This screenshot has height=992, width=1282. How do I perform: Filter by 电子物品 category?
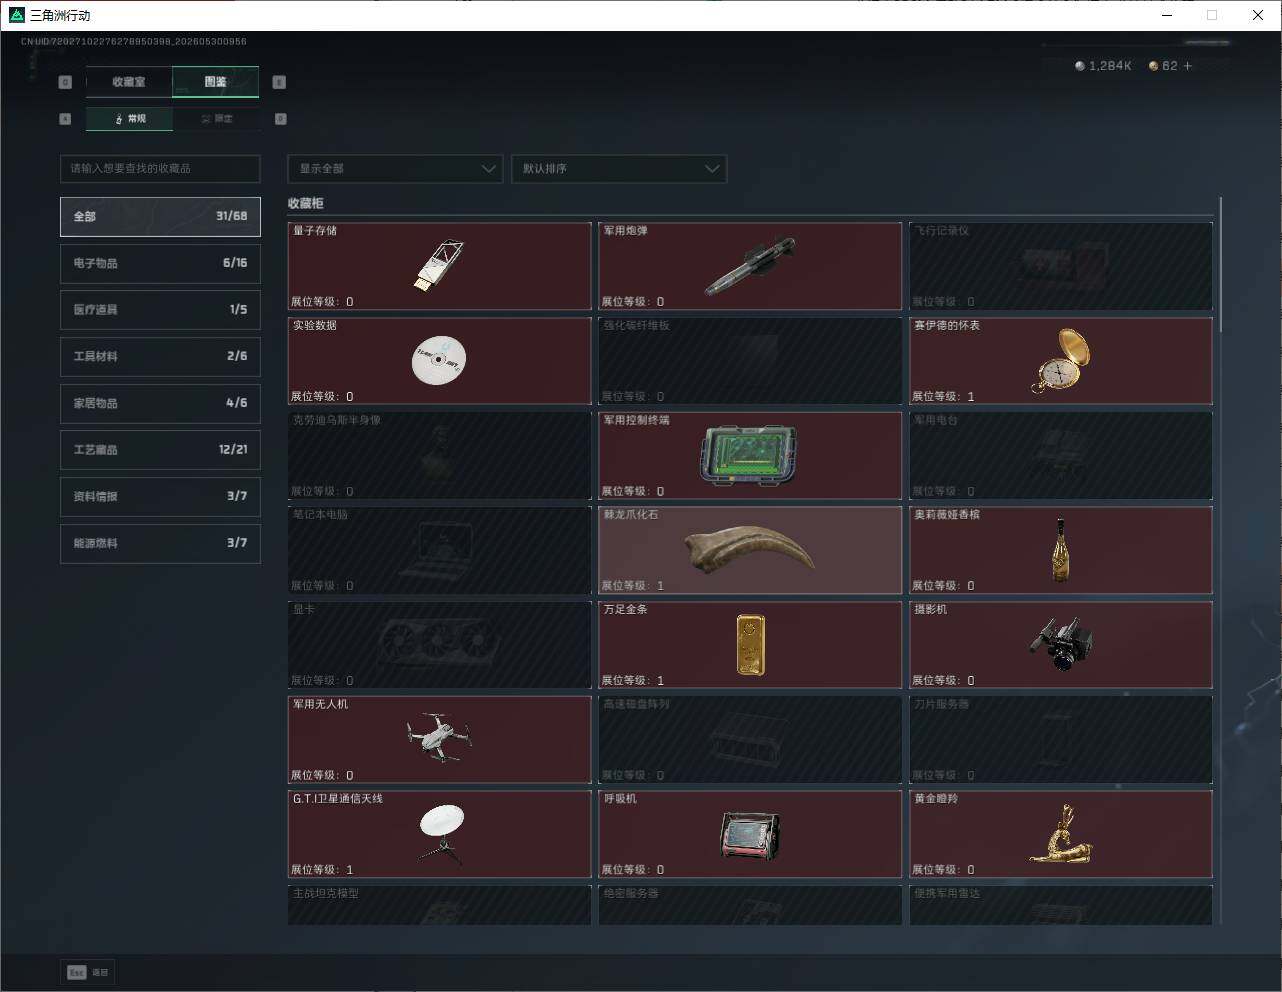click(160, 263)
